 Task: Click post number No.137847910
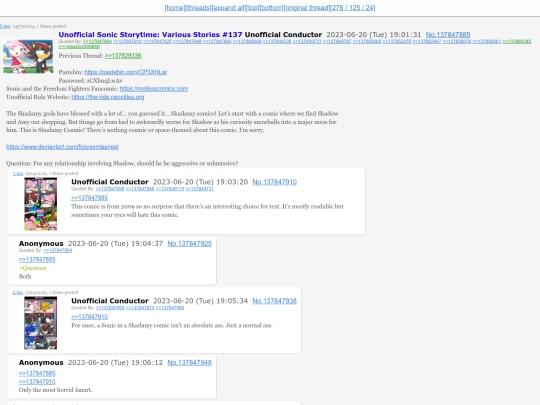[x=274, y=182]
